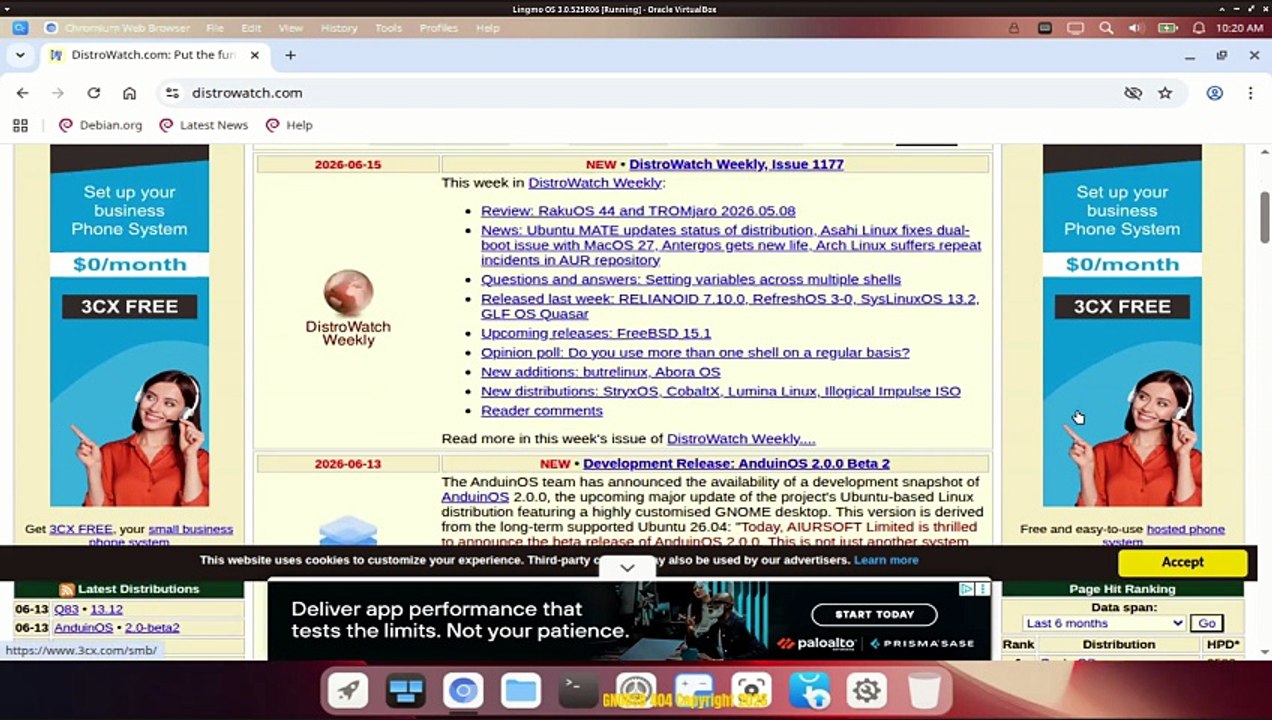Click the clock showing 10:20 AM
Image resolution: width=1272 pixels, height=720 pixels.
click(x=1240, y=28)
